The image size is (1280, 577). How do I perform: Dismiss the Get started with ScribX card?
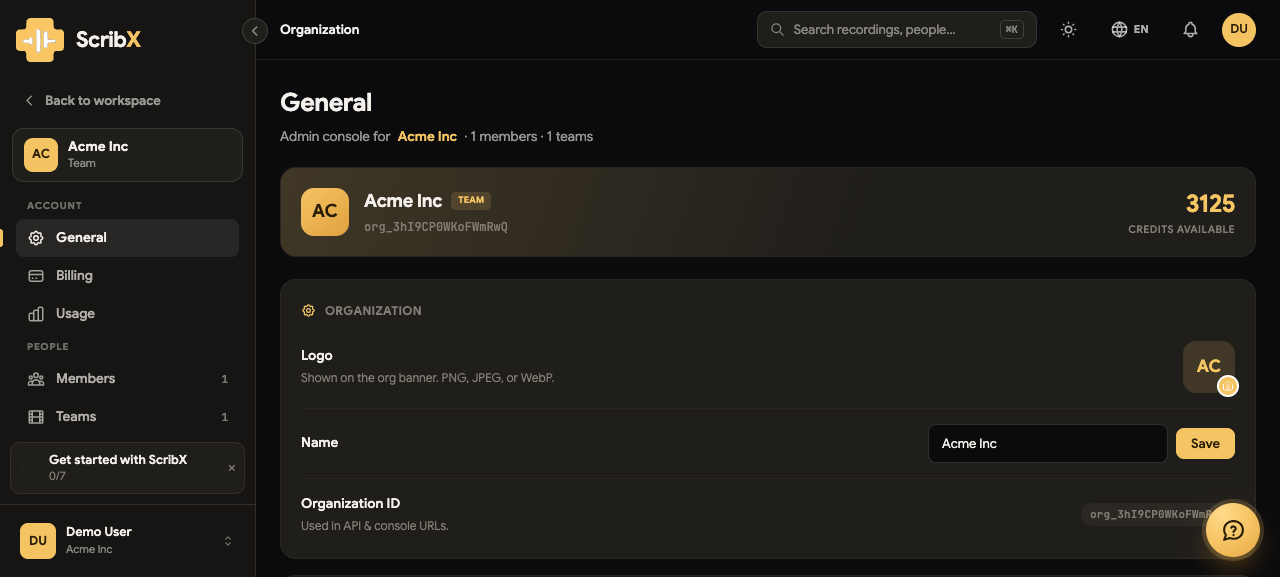(x=232, y=468)
